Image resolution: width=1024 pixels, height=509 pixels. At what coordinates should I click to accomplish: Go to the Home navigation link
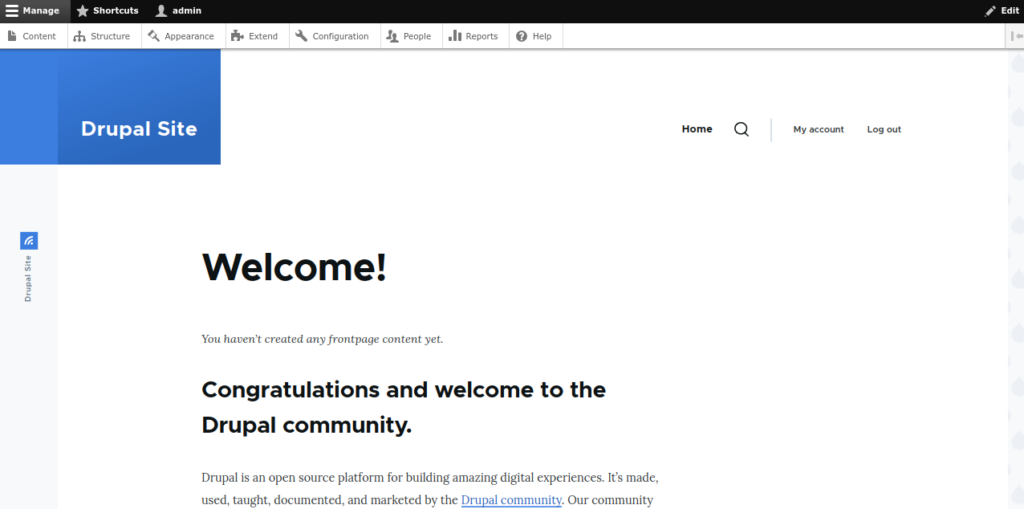coord(697,129)
